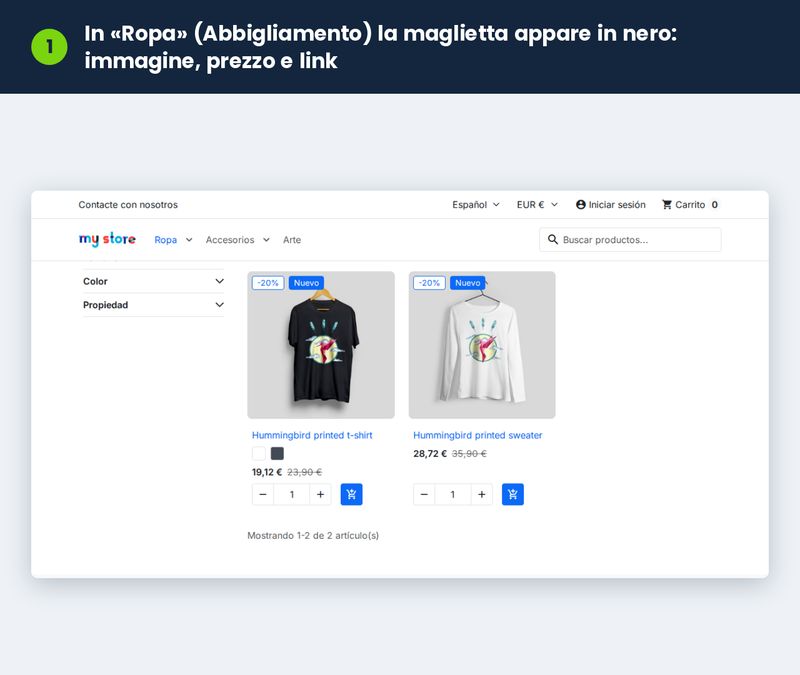
Task: Open the EUR € currency dropdown
Action: coord(537,205)
